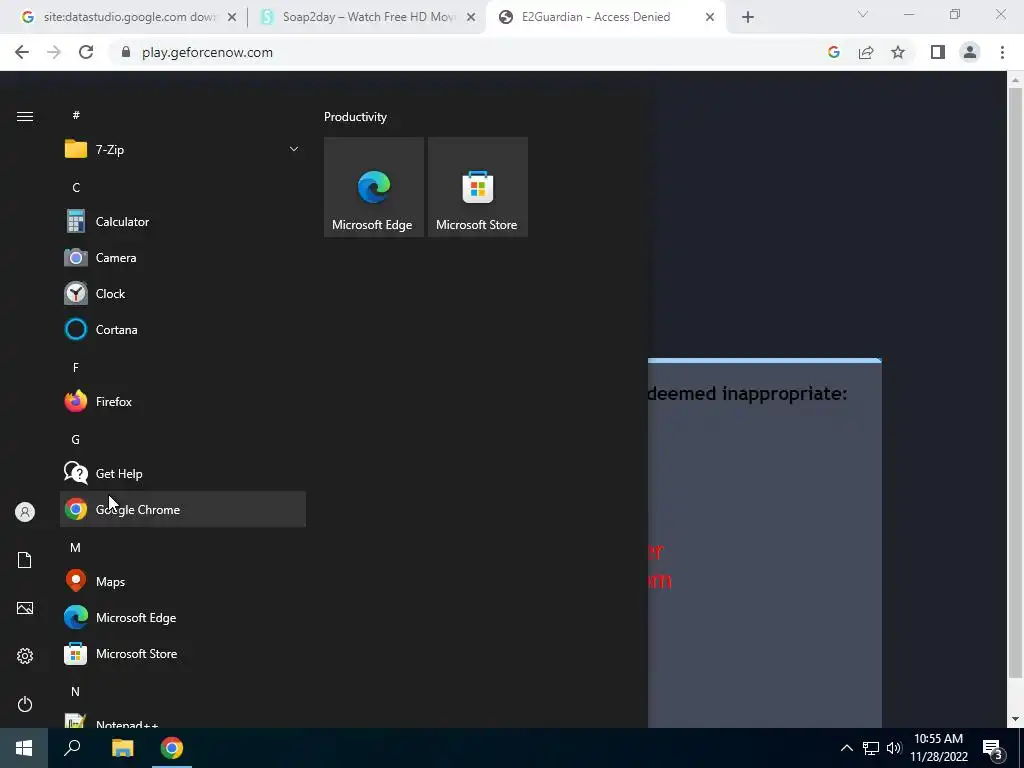Open the user account icon in Start sidebar
Screen dimensions: 1024x768
click(25, 512)
